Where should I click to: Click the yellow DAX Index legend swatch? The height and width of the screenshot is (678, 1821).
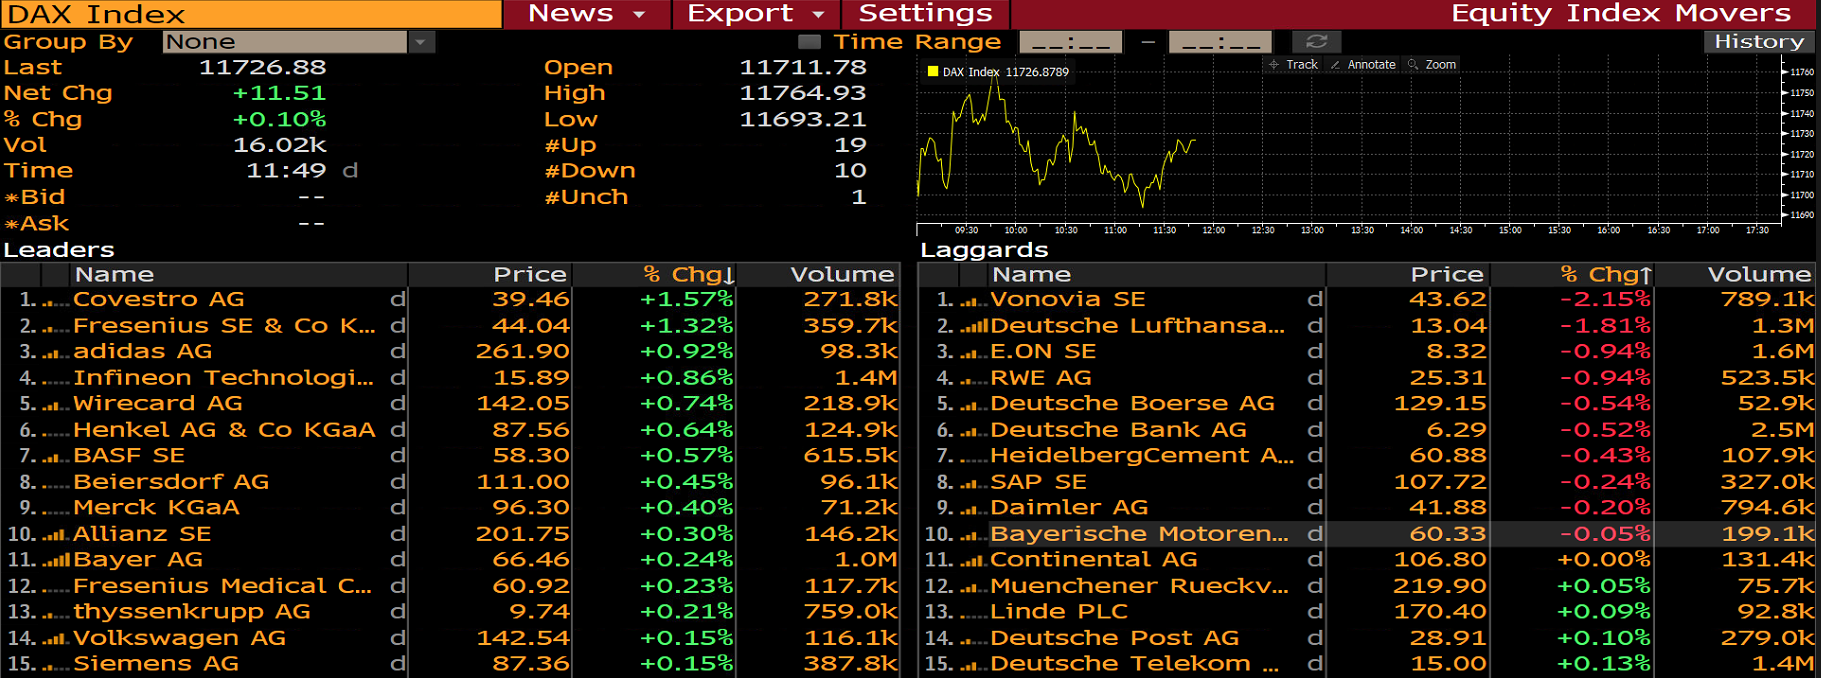(x=932, y=71)
